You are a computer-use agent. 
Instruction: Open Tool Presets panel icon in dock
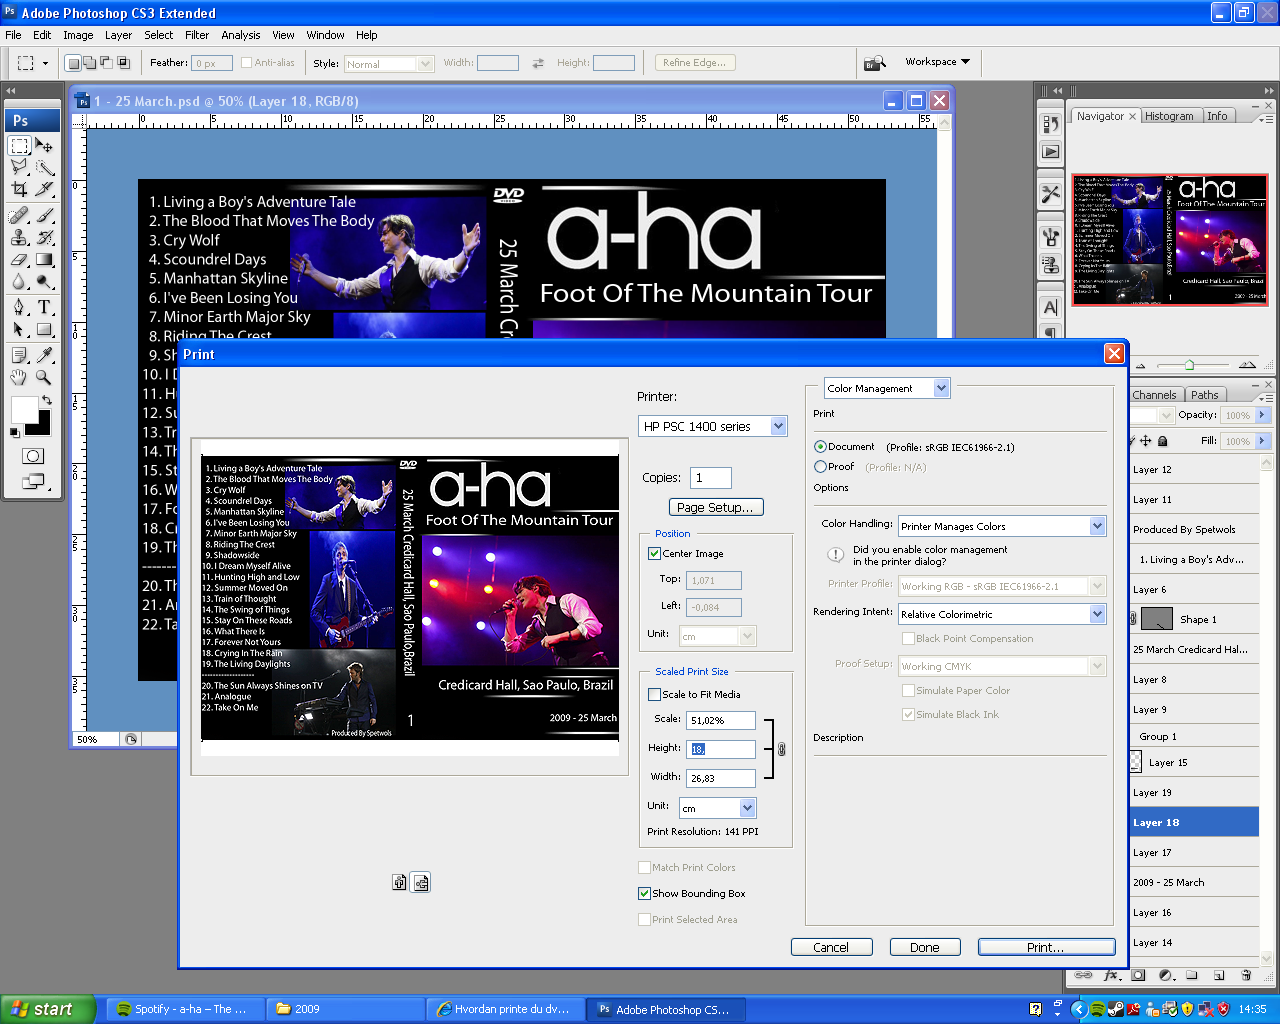(1050, 194)
